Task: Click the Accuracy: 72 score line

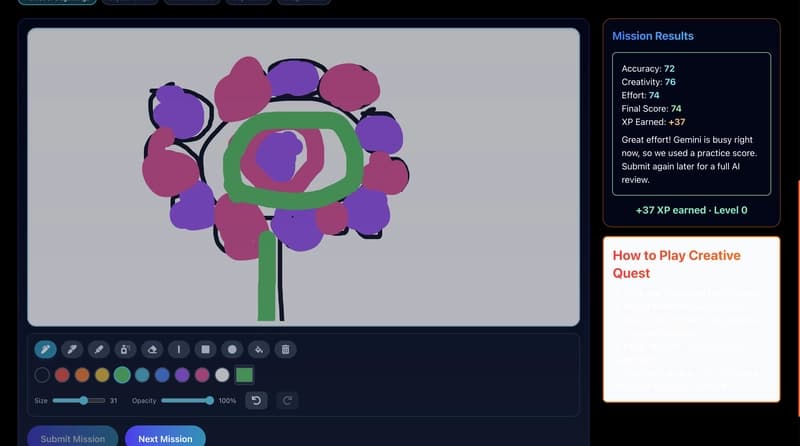Action: (x=648, y=68)
